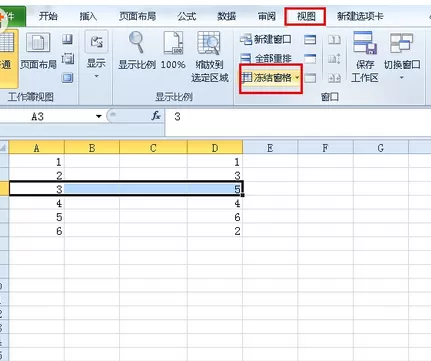Open the Page Layout view (页面布局) button
The height and width of the screenshot is (361, 431).
[38, 51]
